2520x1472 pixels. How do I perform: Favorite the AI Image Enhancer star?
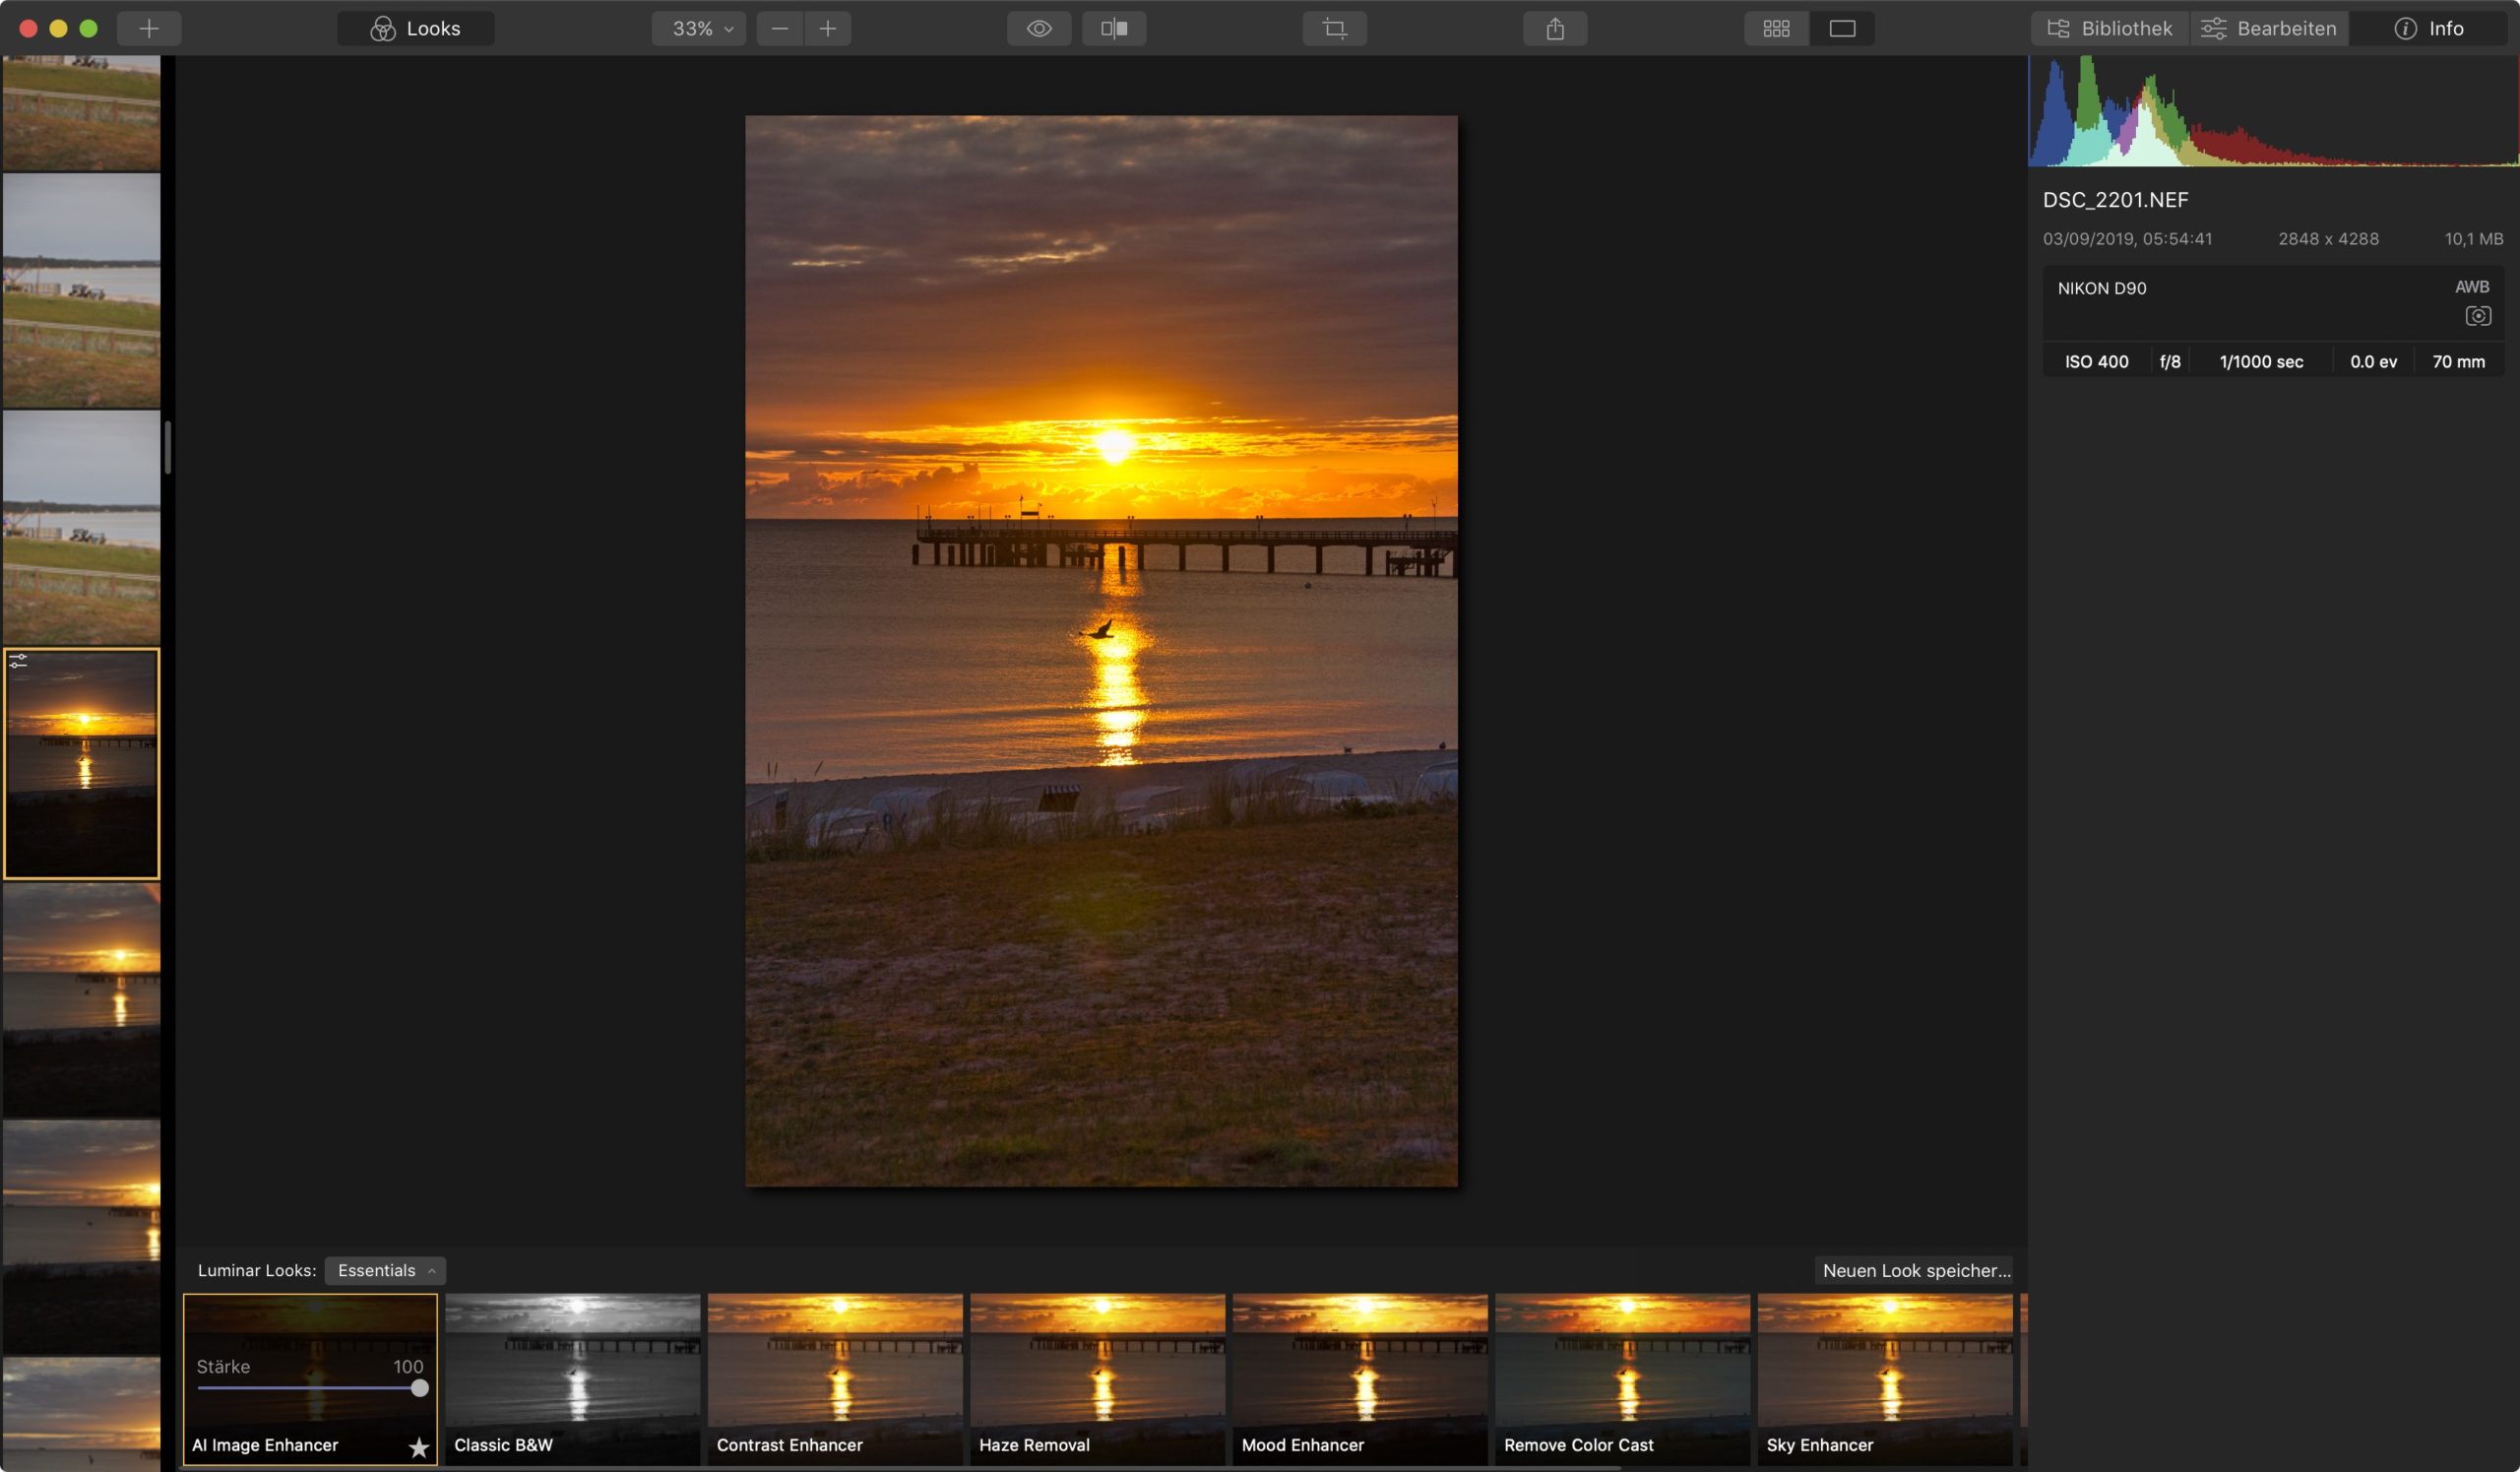[x=419, y=1447]
